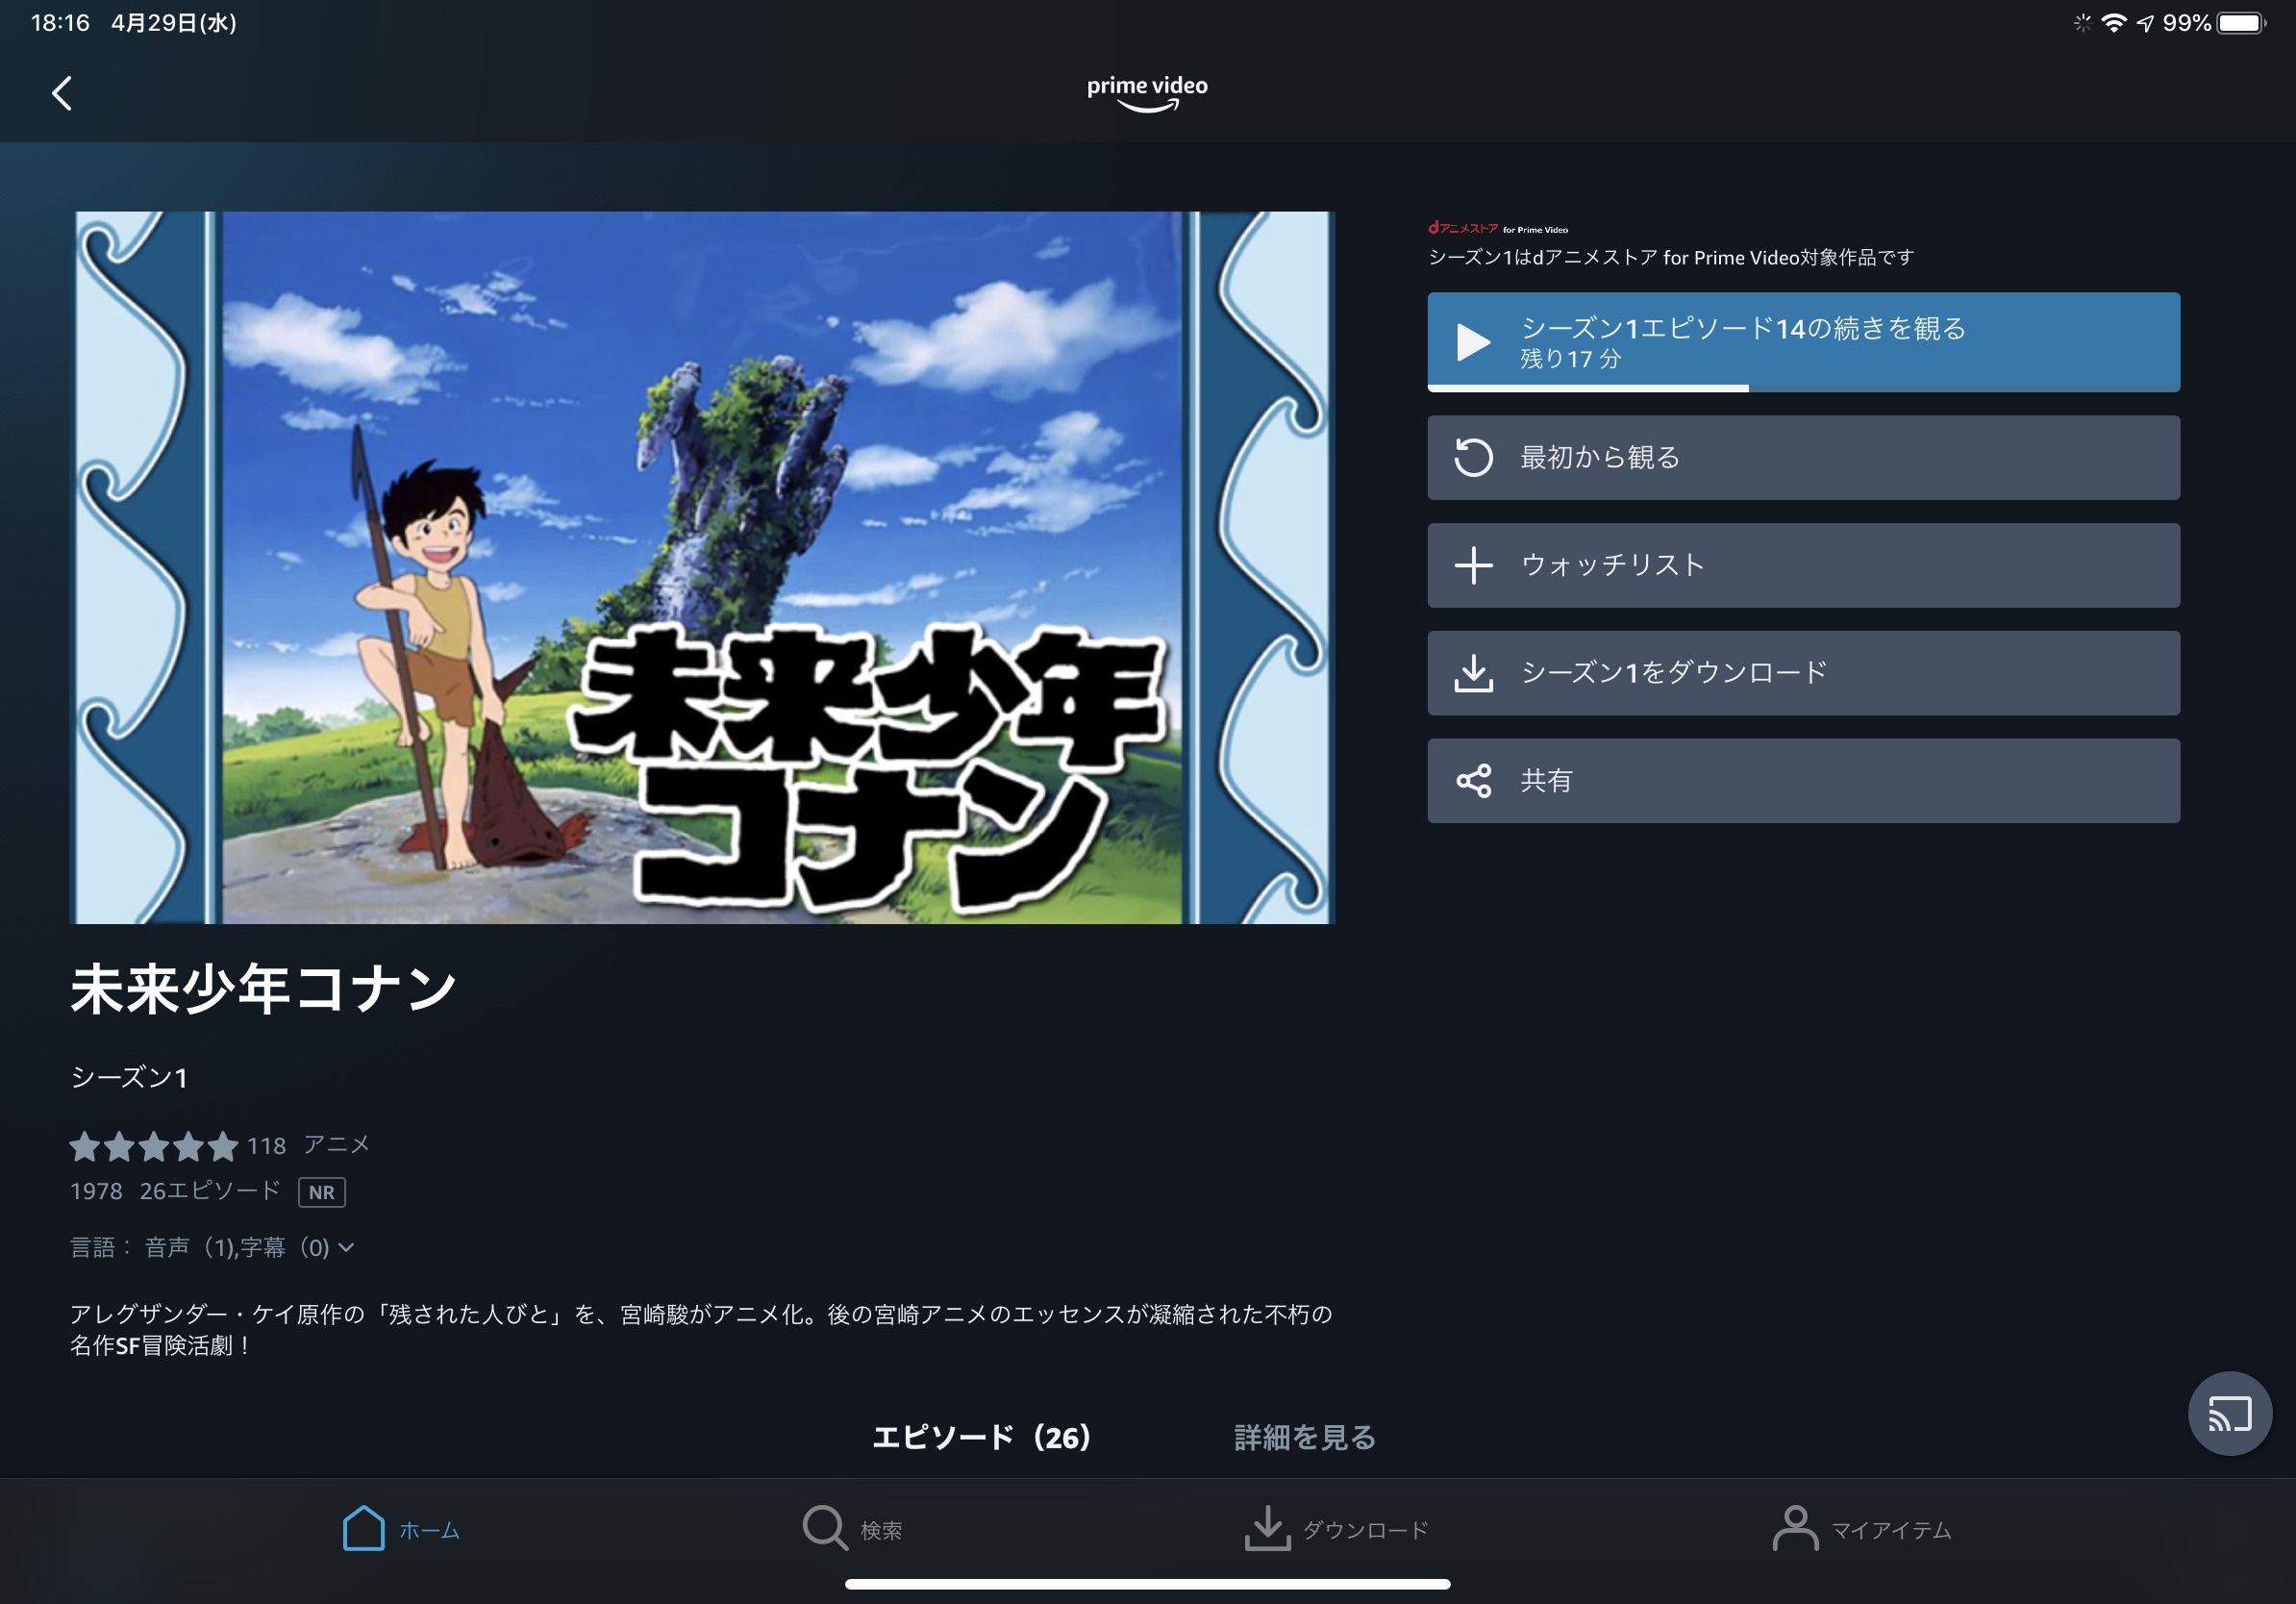Image resolution: width=2296 pixels, height=1604 pixels.
Task: Switch to 詳細を見る details tab
Action: click(1305, 1437)
